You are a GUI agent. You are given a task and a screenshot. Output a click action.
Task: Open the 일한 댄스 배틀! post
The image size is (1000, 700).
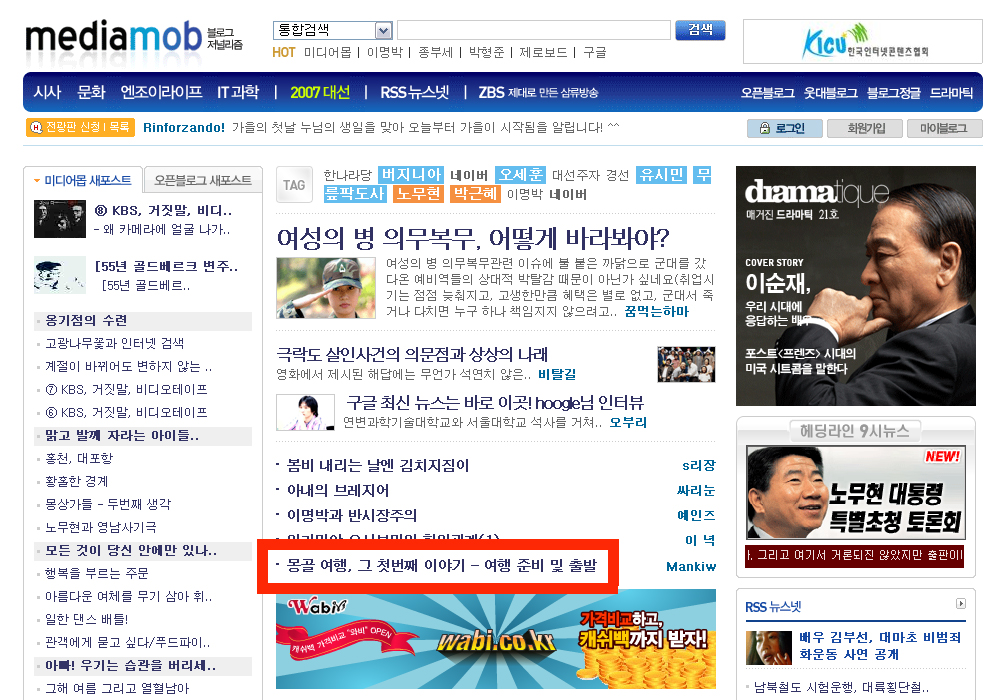[86, 619]
